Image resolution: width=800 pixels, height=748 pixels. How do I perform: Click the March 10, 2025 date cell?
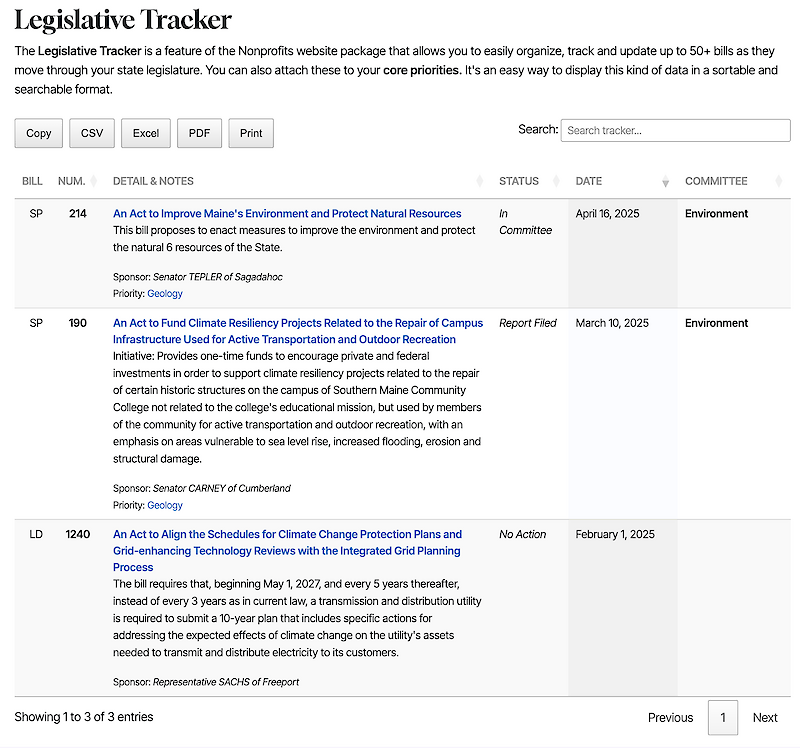(612, 323)
